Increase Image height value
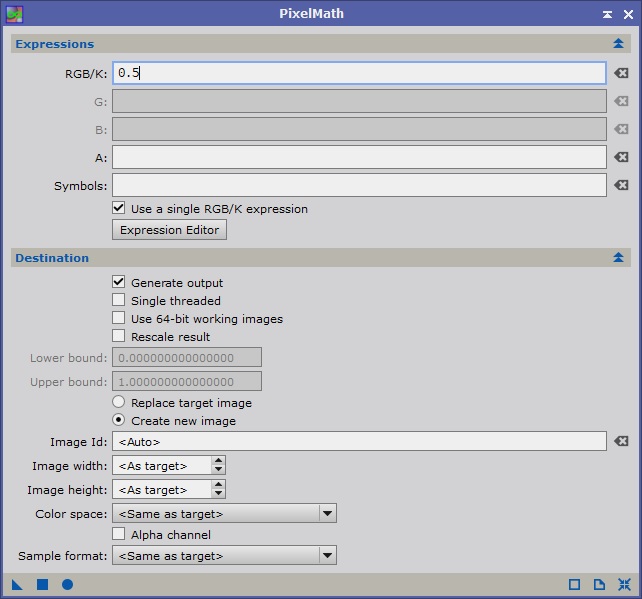The image size is (642, 599). pos(219,485)
